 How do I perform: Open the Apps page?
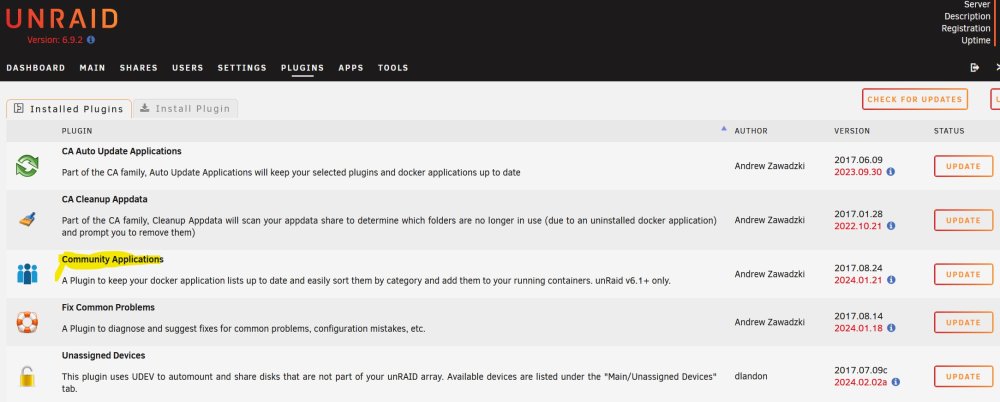click(351, 68)
